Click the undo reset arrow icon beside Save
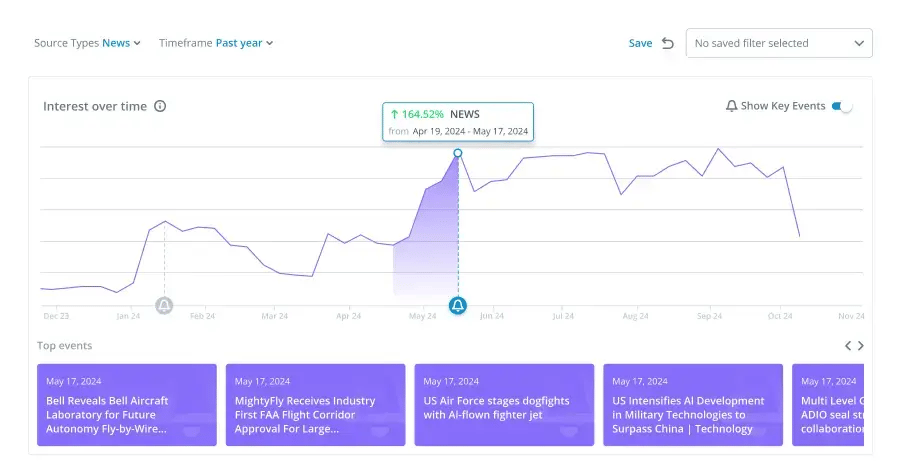Screen dimensions: 900x462 [668, 43]
